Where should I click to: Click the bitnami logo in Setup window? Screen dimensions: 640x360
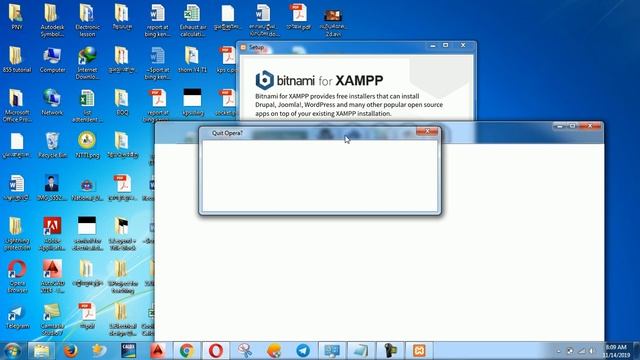click(x=264, y=80)
